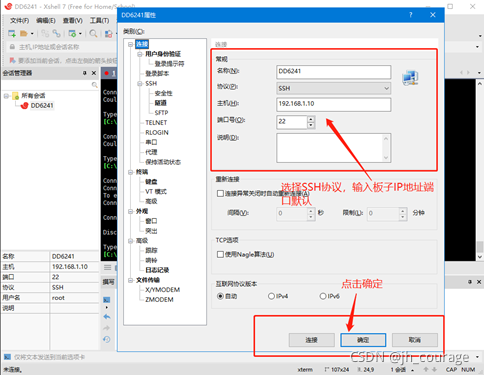The image size is (484, 375).
Task: Enable 连接异常关闭时自动重新连接 checkbox
Action: point(220,194)
